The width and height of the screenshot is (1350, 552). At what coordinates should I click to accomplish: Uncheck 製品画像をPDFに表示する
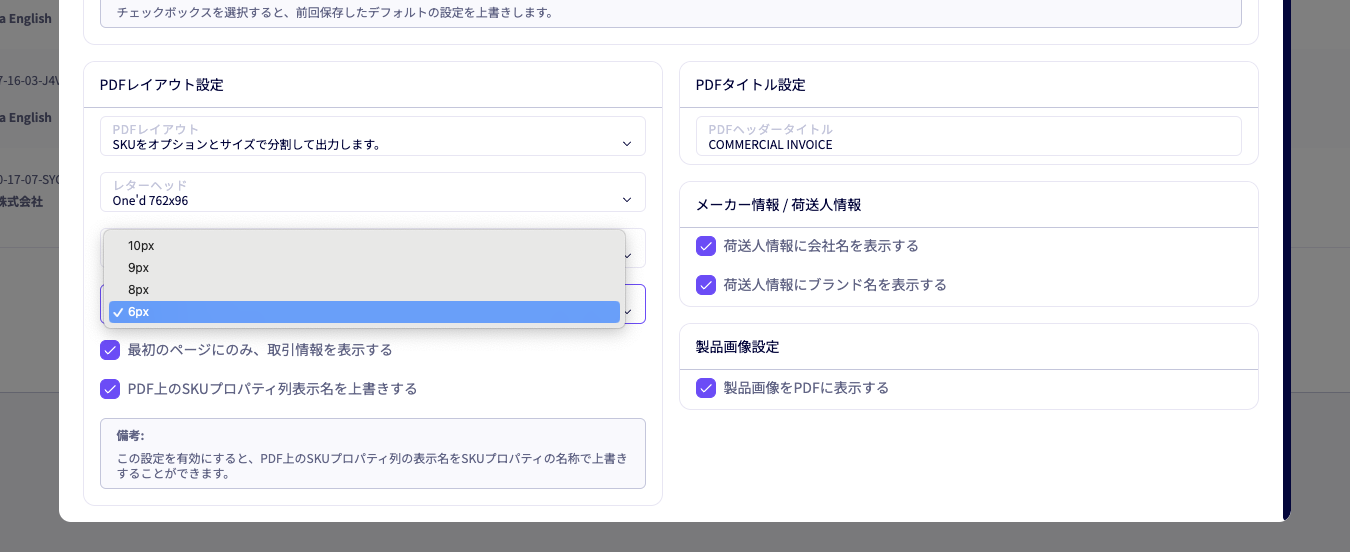coord(706,388)
